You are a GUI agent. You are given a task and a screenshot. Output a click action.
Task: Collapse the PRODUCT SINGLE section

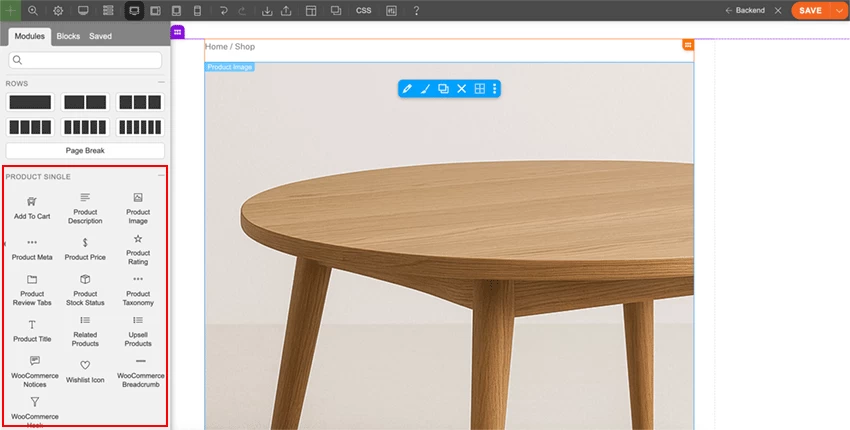pos(161,176)
